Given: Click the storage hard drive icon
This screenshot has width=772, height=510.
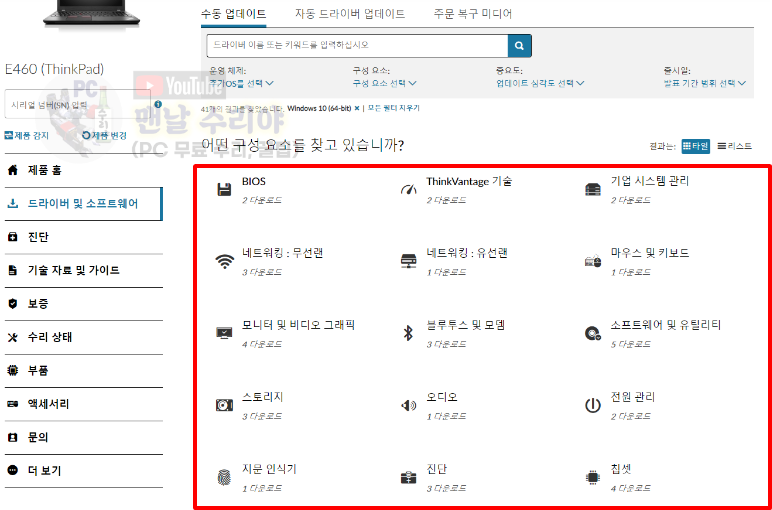Looking at the screenshot, I should pos(225,406).
